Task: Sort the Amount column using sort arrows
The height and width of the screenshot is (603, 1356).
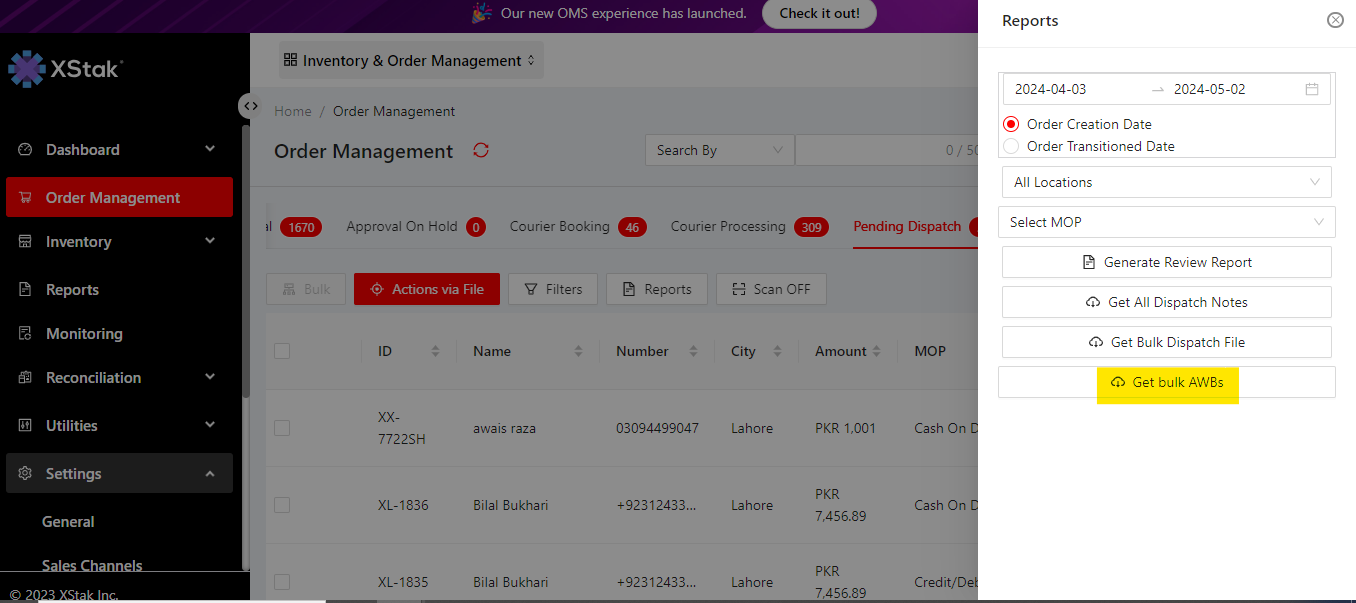Action: point(877,351)
